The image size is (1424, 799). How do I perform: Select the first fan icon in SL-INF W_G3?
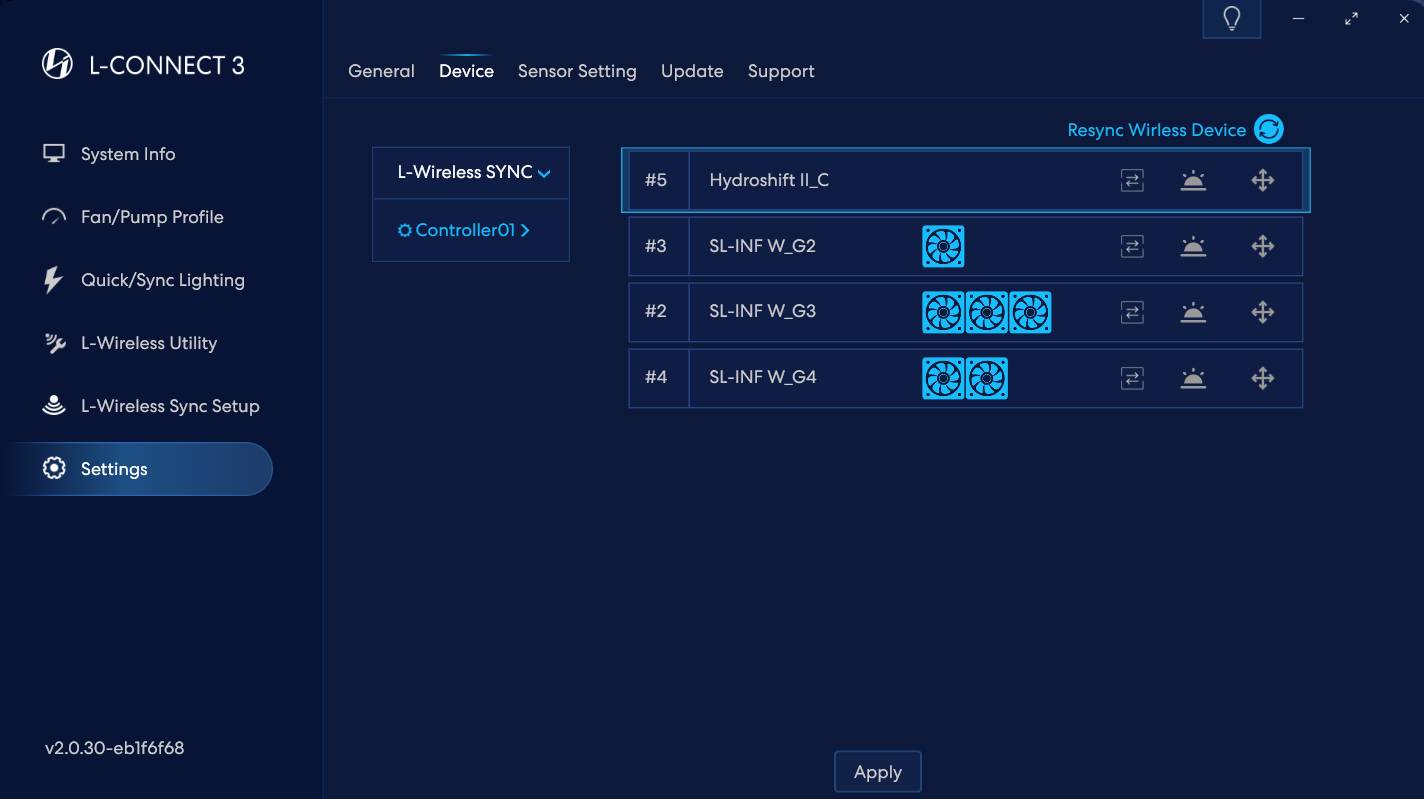(x=943, y=312)
